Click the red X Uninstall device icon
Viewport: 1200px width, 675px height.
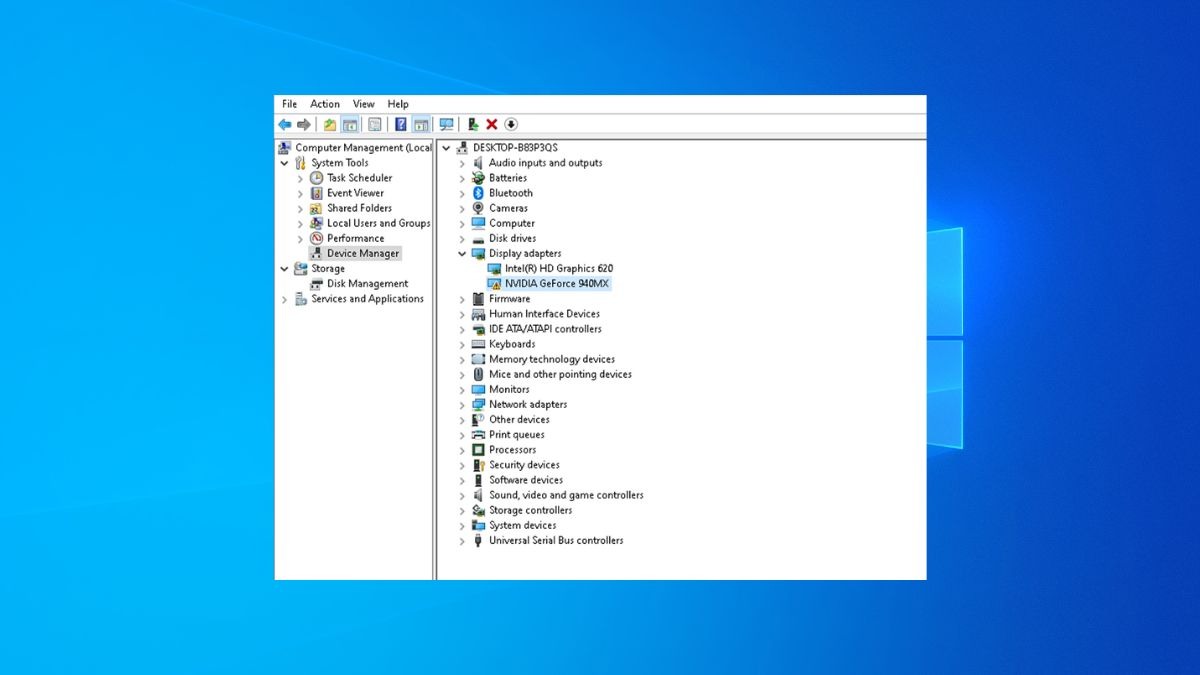pyautogui.click(x=492, y=124)
